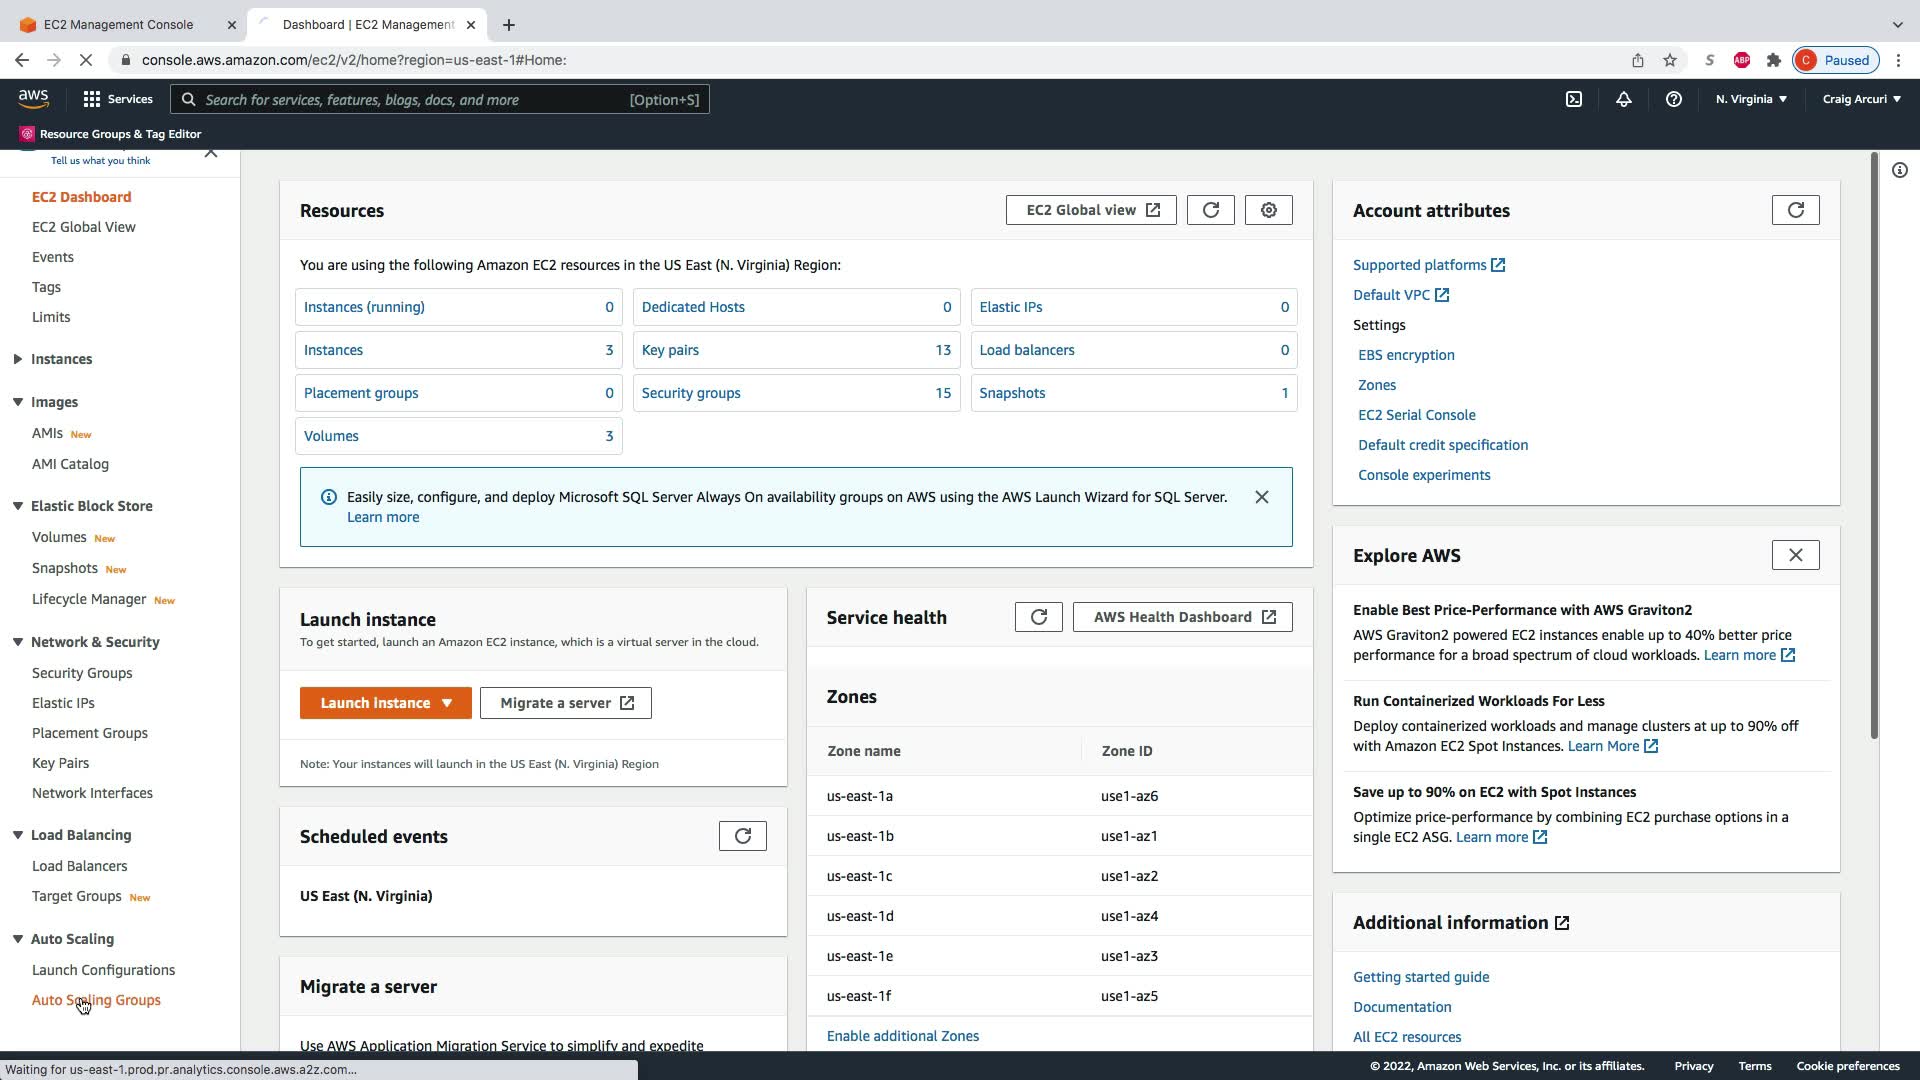Close the Explore AWS panel

click(x=1795, y=555)
